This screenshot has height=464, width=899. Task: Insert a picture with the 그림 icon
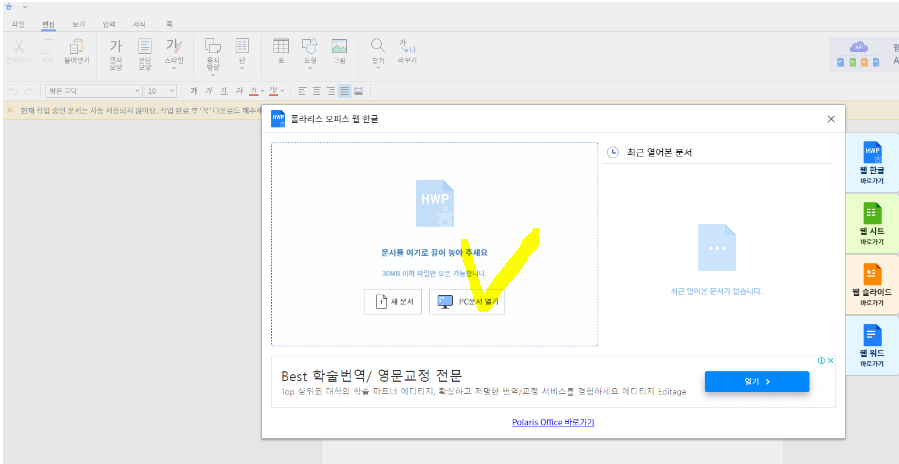(339, 46)
